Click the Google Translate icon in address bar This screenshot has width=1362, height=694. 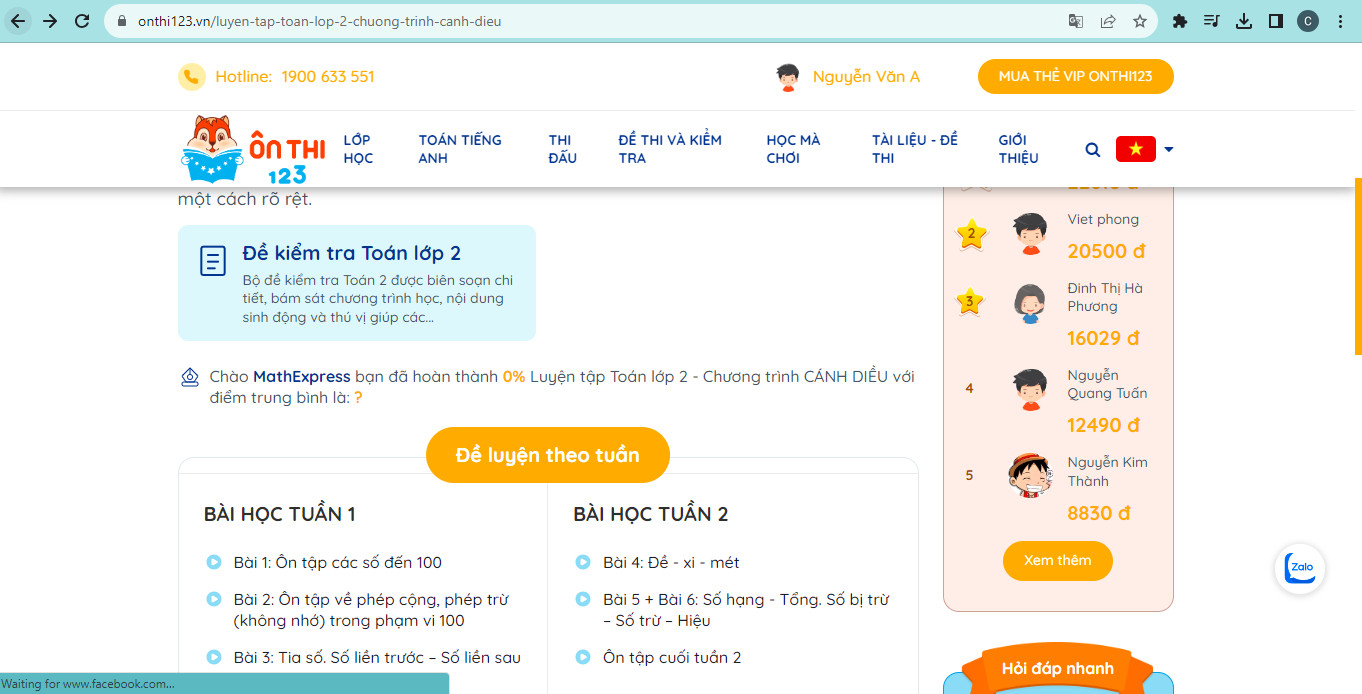pos(1076,21)
